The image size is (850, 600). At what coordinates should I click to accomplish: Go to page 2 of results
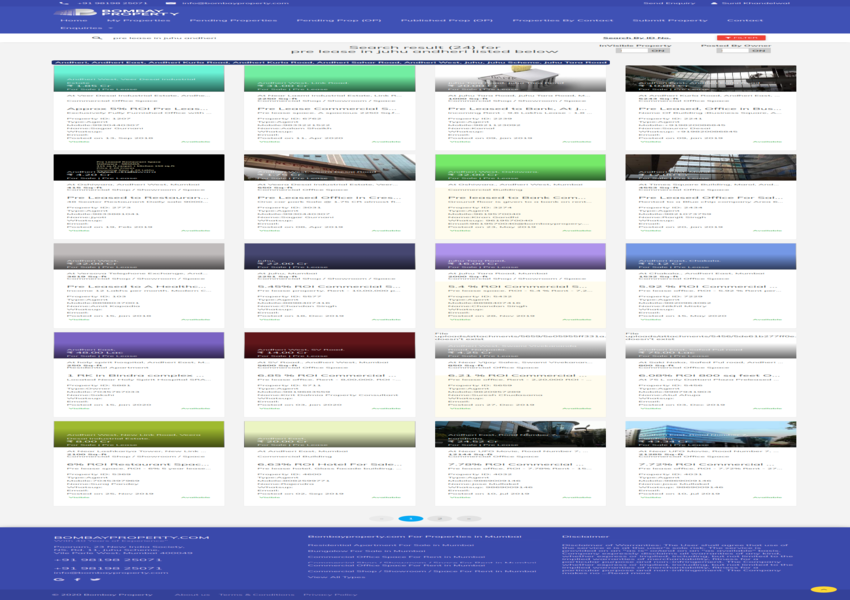[x=439, y=519]
